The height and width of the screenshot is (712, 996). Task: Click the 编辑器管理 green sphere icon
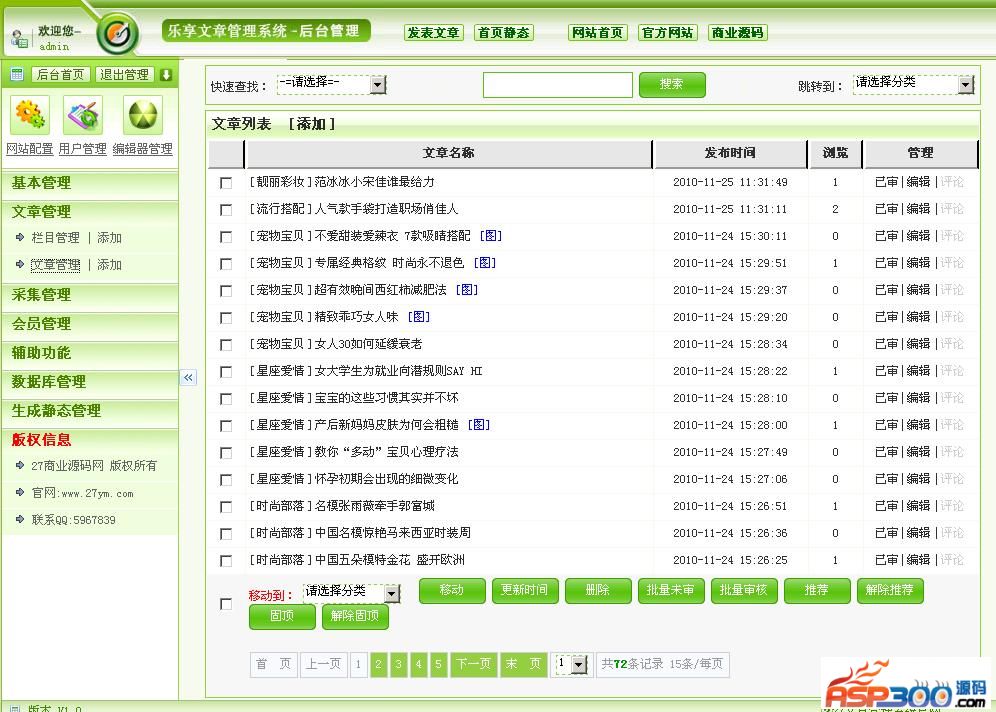pos(142,116)
